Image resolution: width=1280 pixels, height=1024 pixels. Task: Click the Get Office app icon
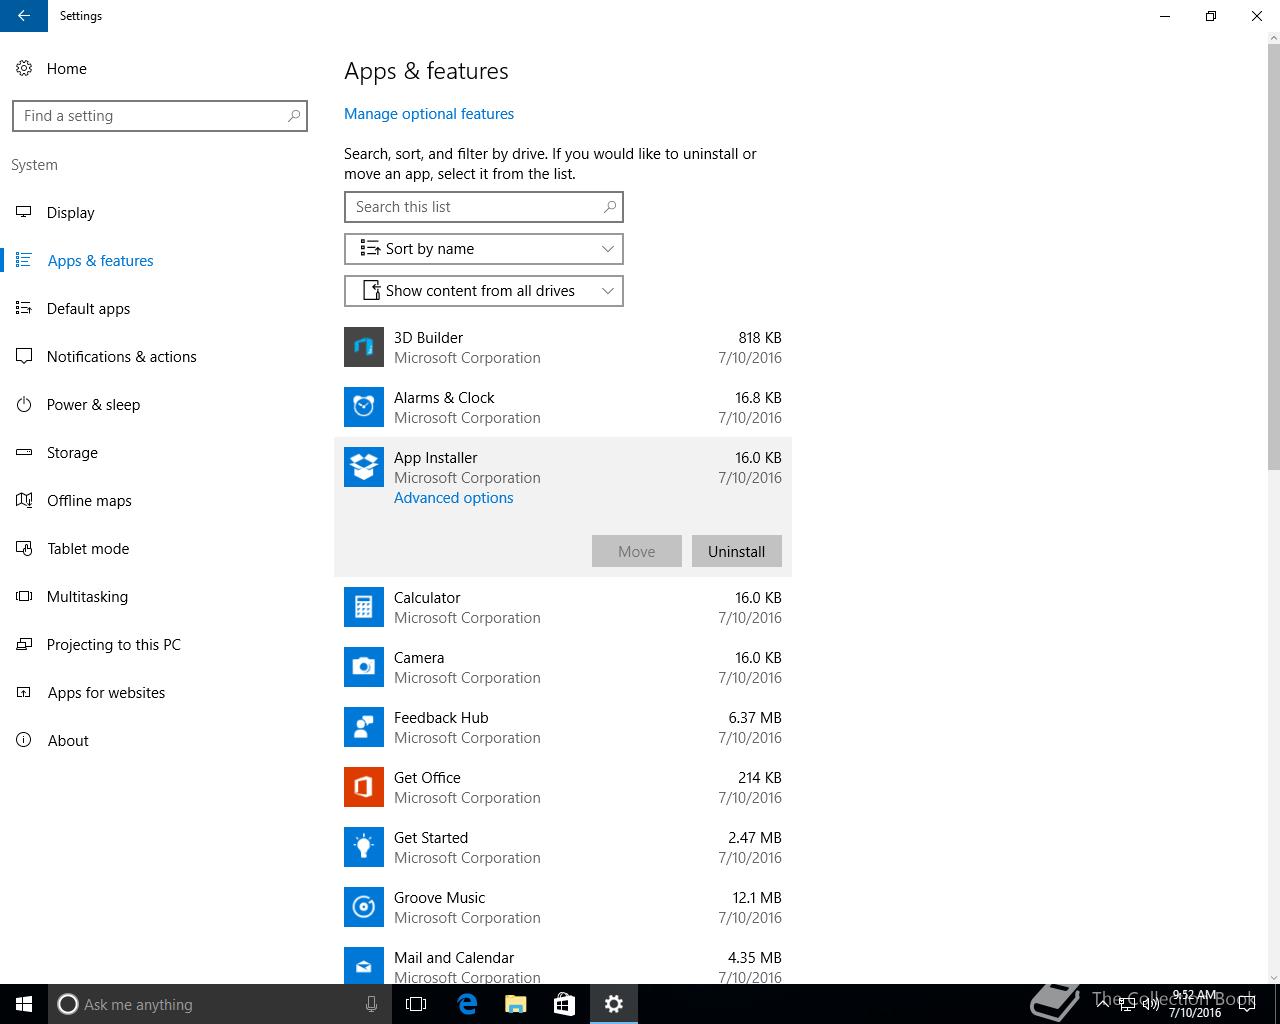[364, 787]
